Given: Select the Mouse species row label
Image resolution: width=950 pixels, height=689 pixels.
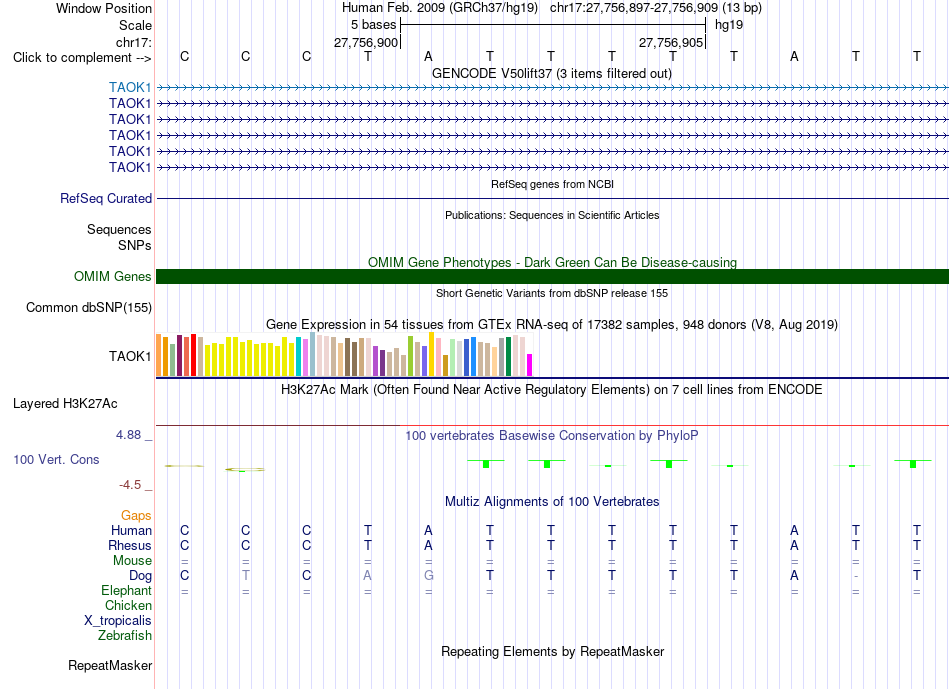Looking at the screenshot, I should 132,561.
